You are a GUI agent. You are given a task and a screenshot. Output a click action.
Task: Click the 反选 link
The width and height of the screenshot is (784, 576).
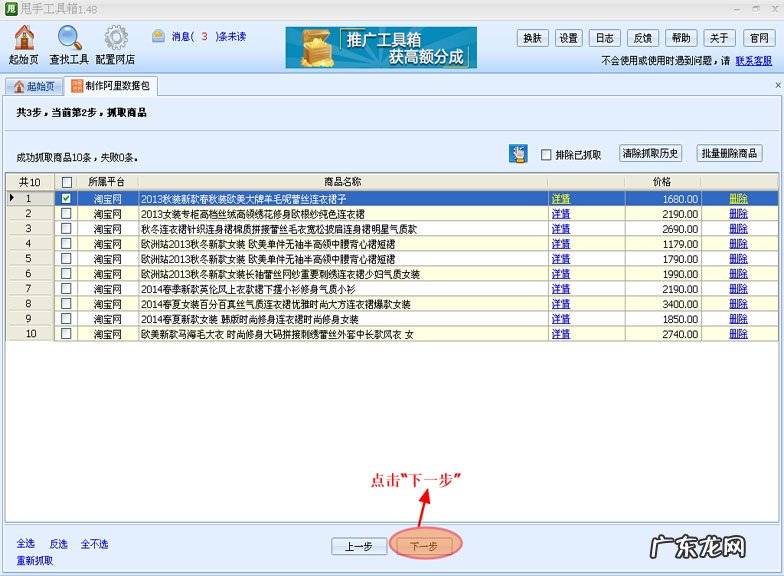[x=58, y=544]
